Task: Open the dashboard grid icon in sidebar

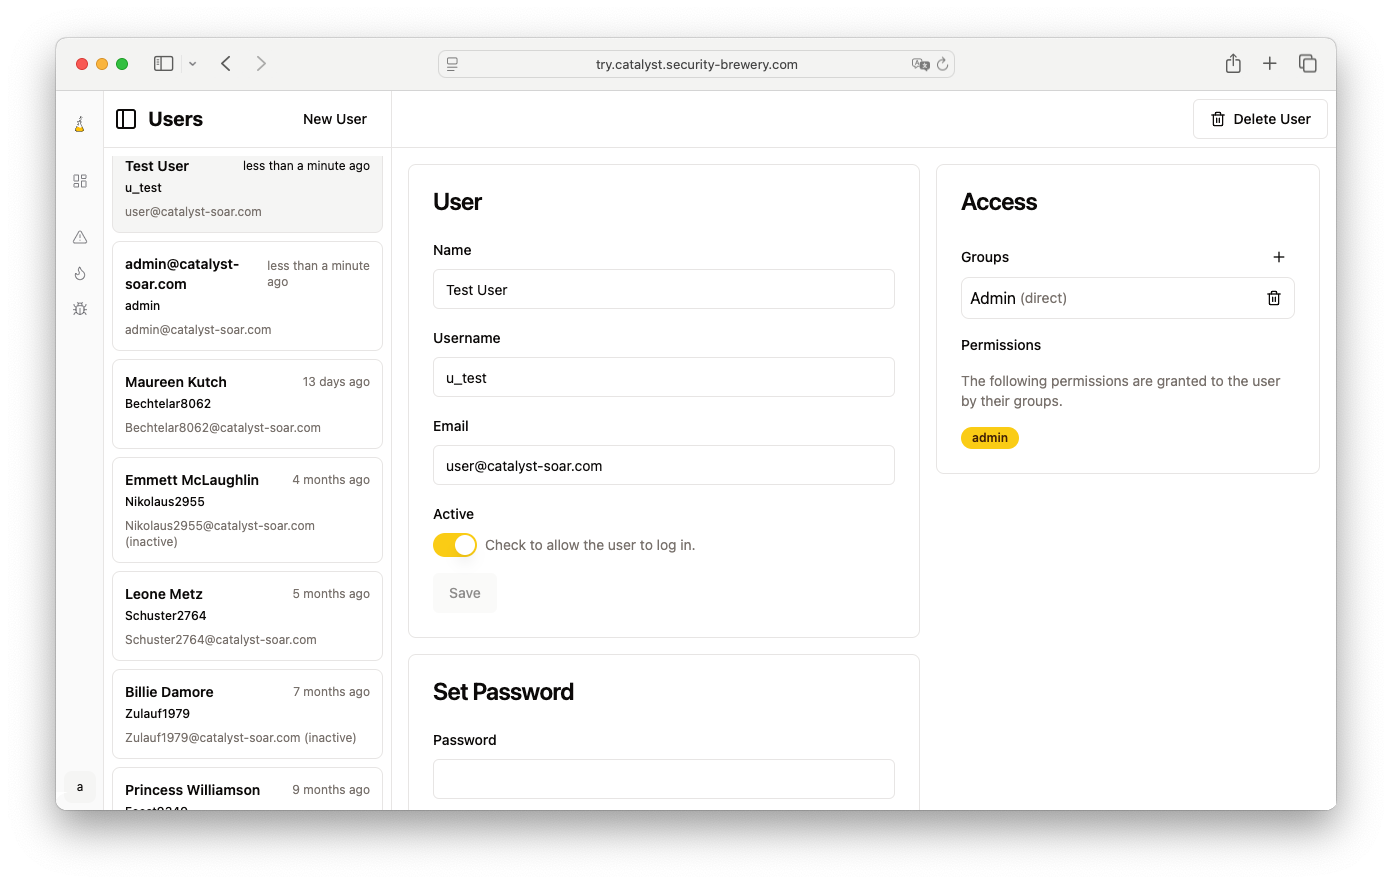Action: click(80, 181)
